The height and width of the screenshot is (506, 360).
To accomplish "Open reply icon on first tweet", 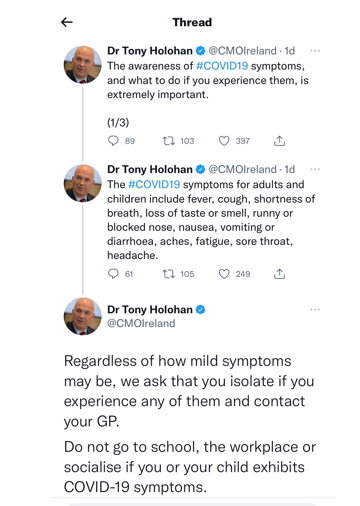I will pyautogui.click(x=113, y=141).
